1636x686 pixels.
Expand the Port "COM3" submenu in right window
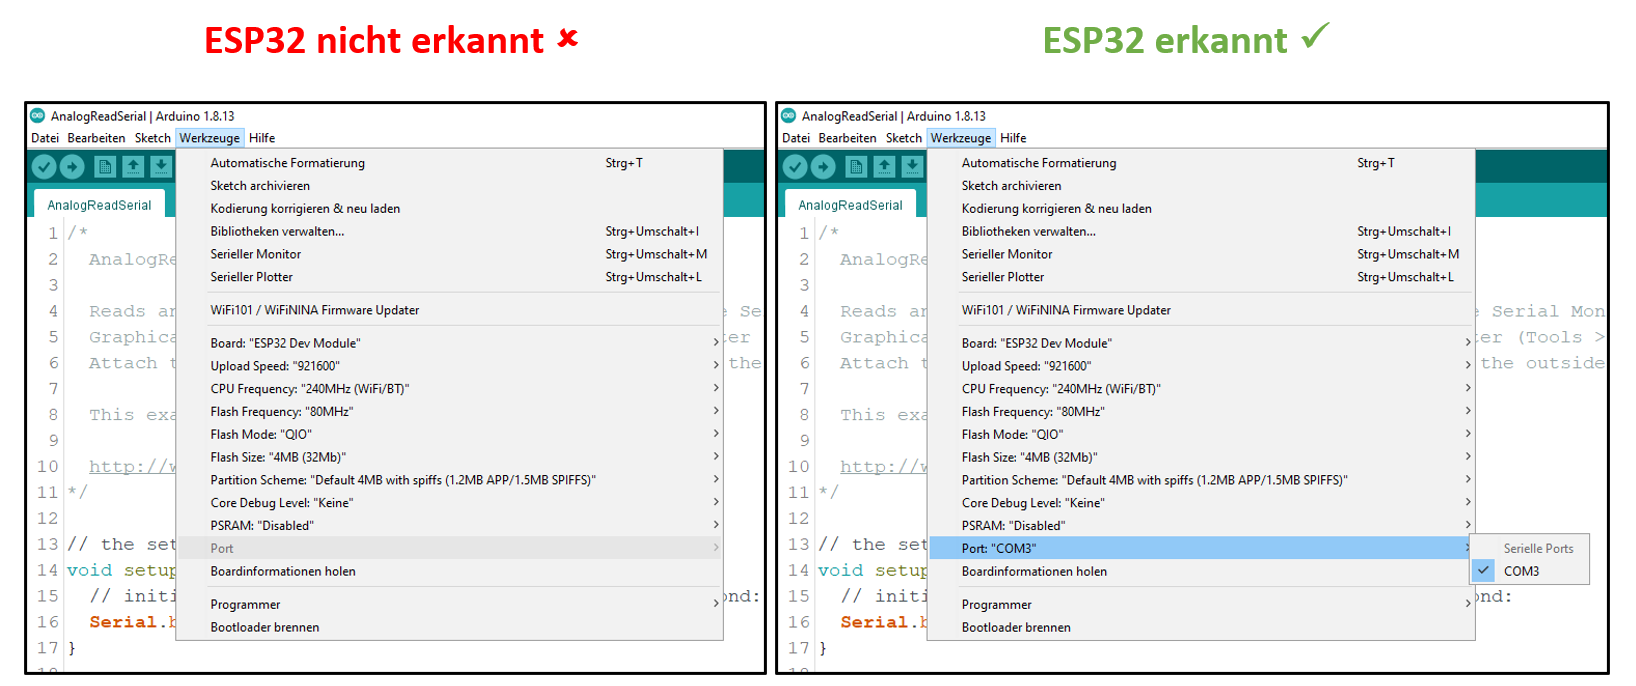1200,548
